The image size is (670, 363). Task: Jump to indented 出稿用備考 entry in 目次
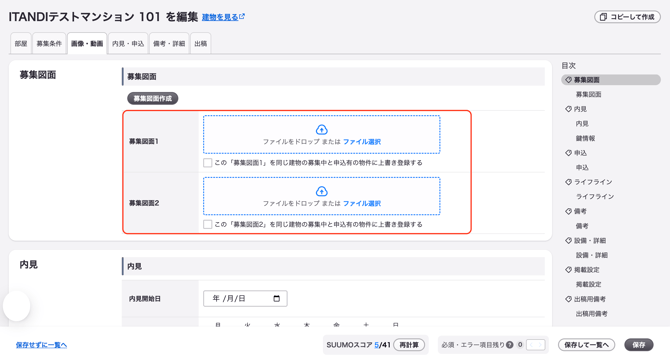point(592,313)
